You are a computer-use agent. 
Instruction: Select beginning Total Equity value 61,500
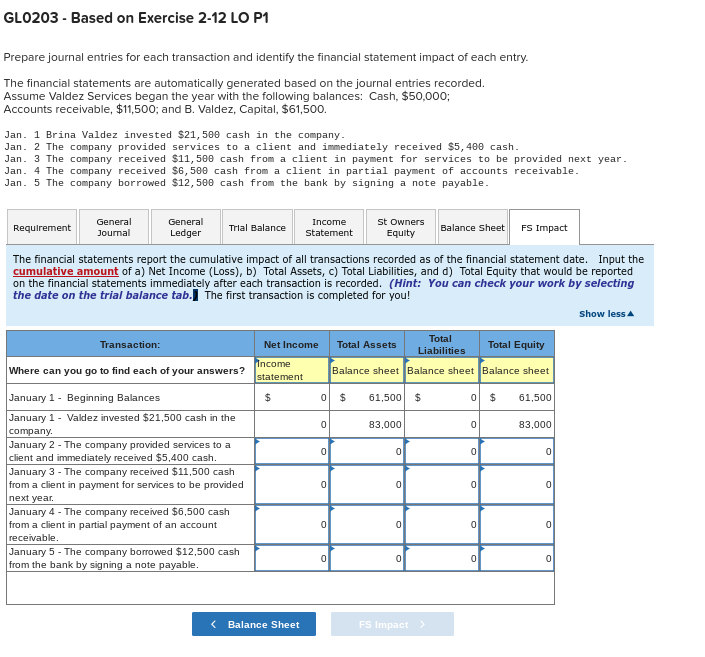517,397
